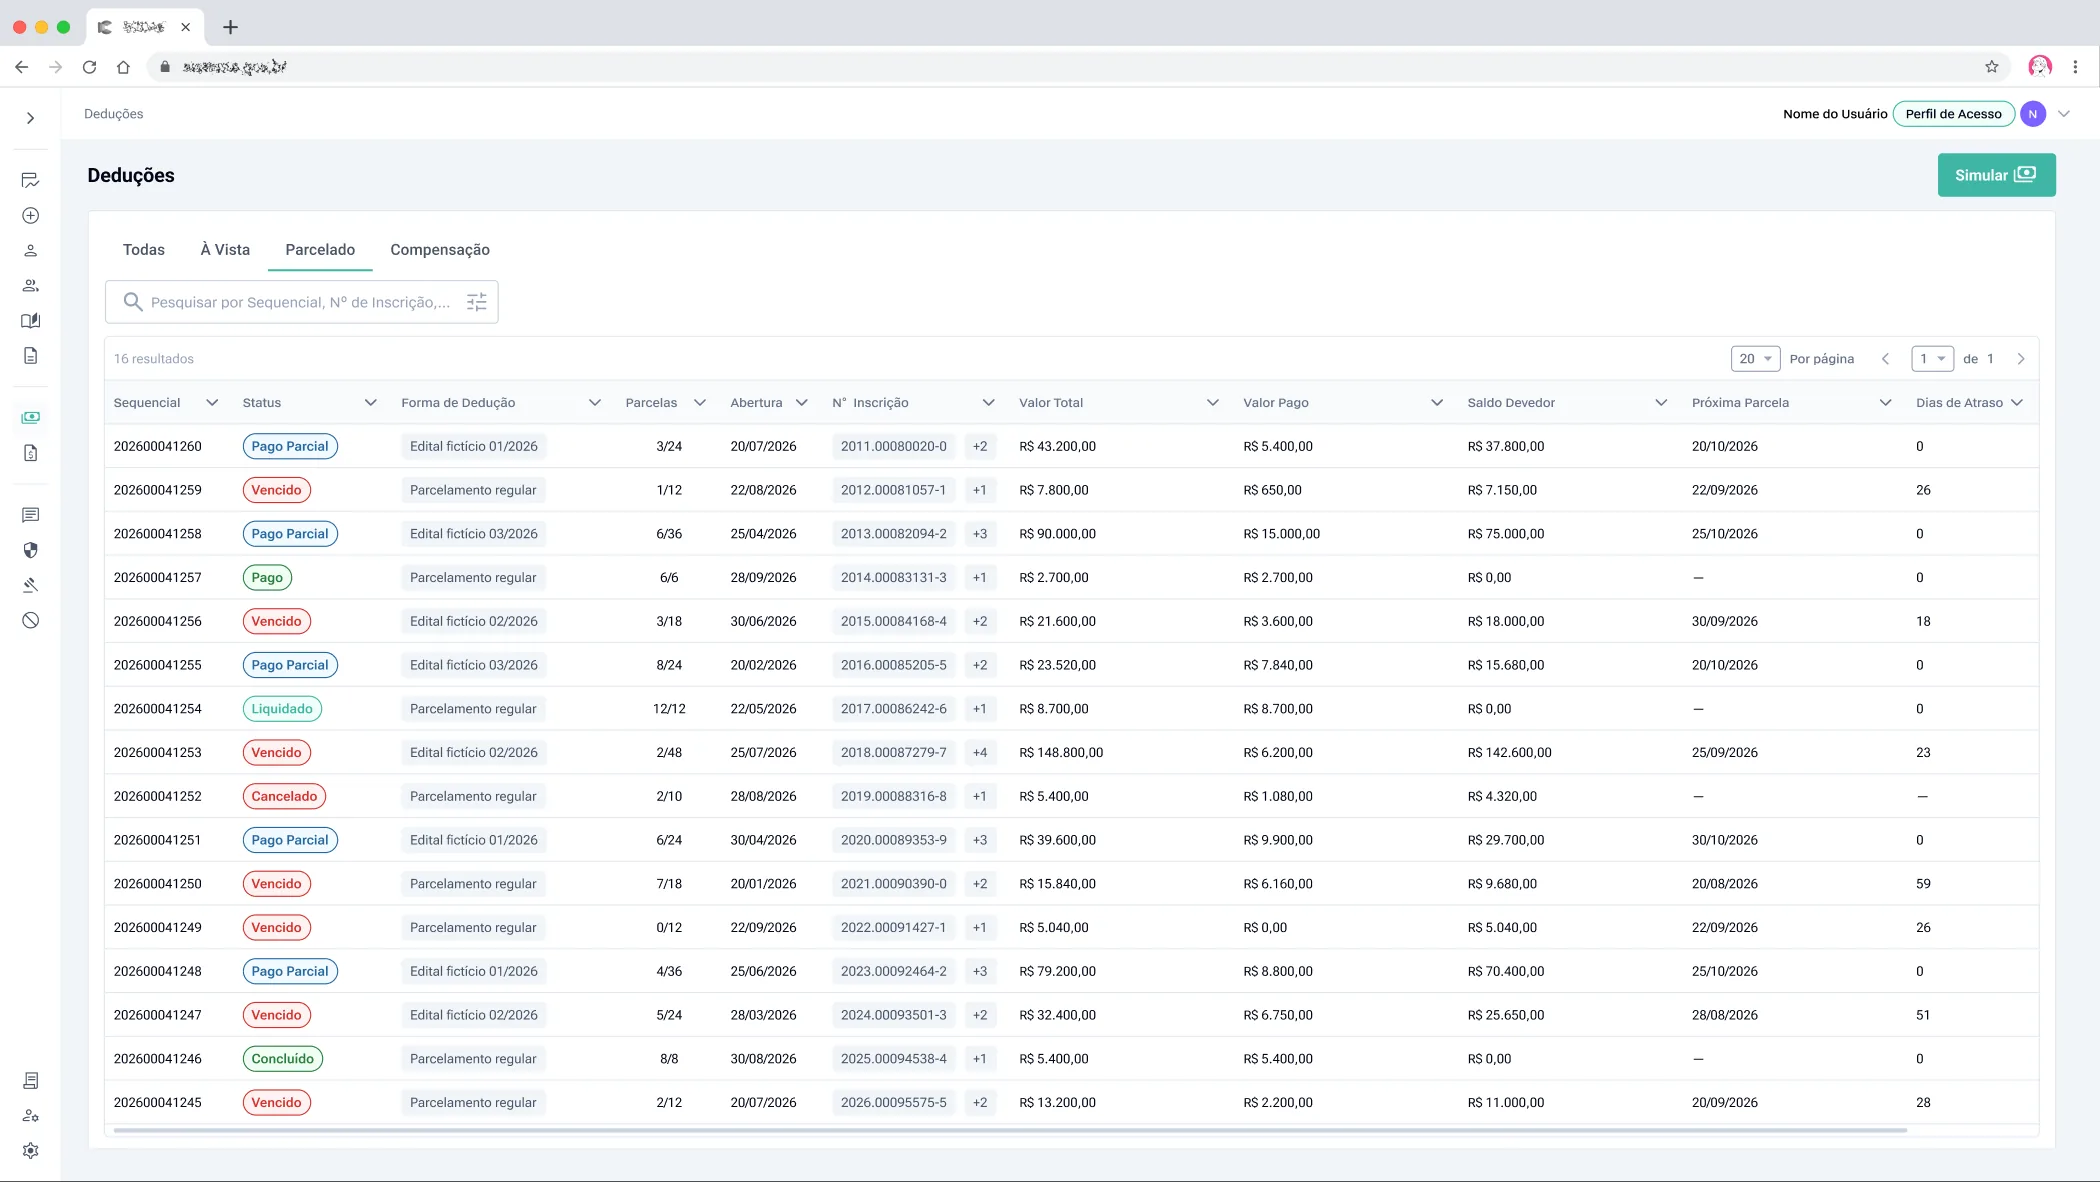Image resolution: width=2100 pixels, height=1182 pixels.
Task: Click the Cancelado status badge
Action: point(284,797)
